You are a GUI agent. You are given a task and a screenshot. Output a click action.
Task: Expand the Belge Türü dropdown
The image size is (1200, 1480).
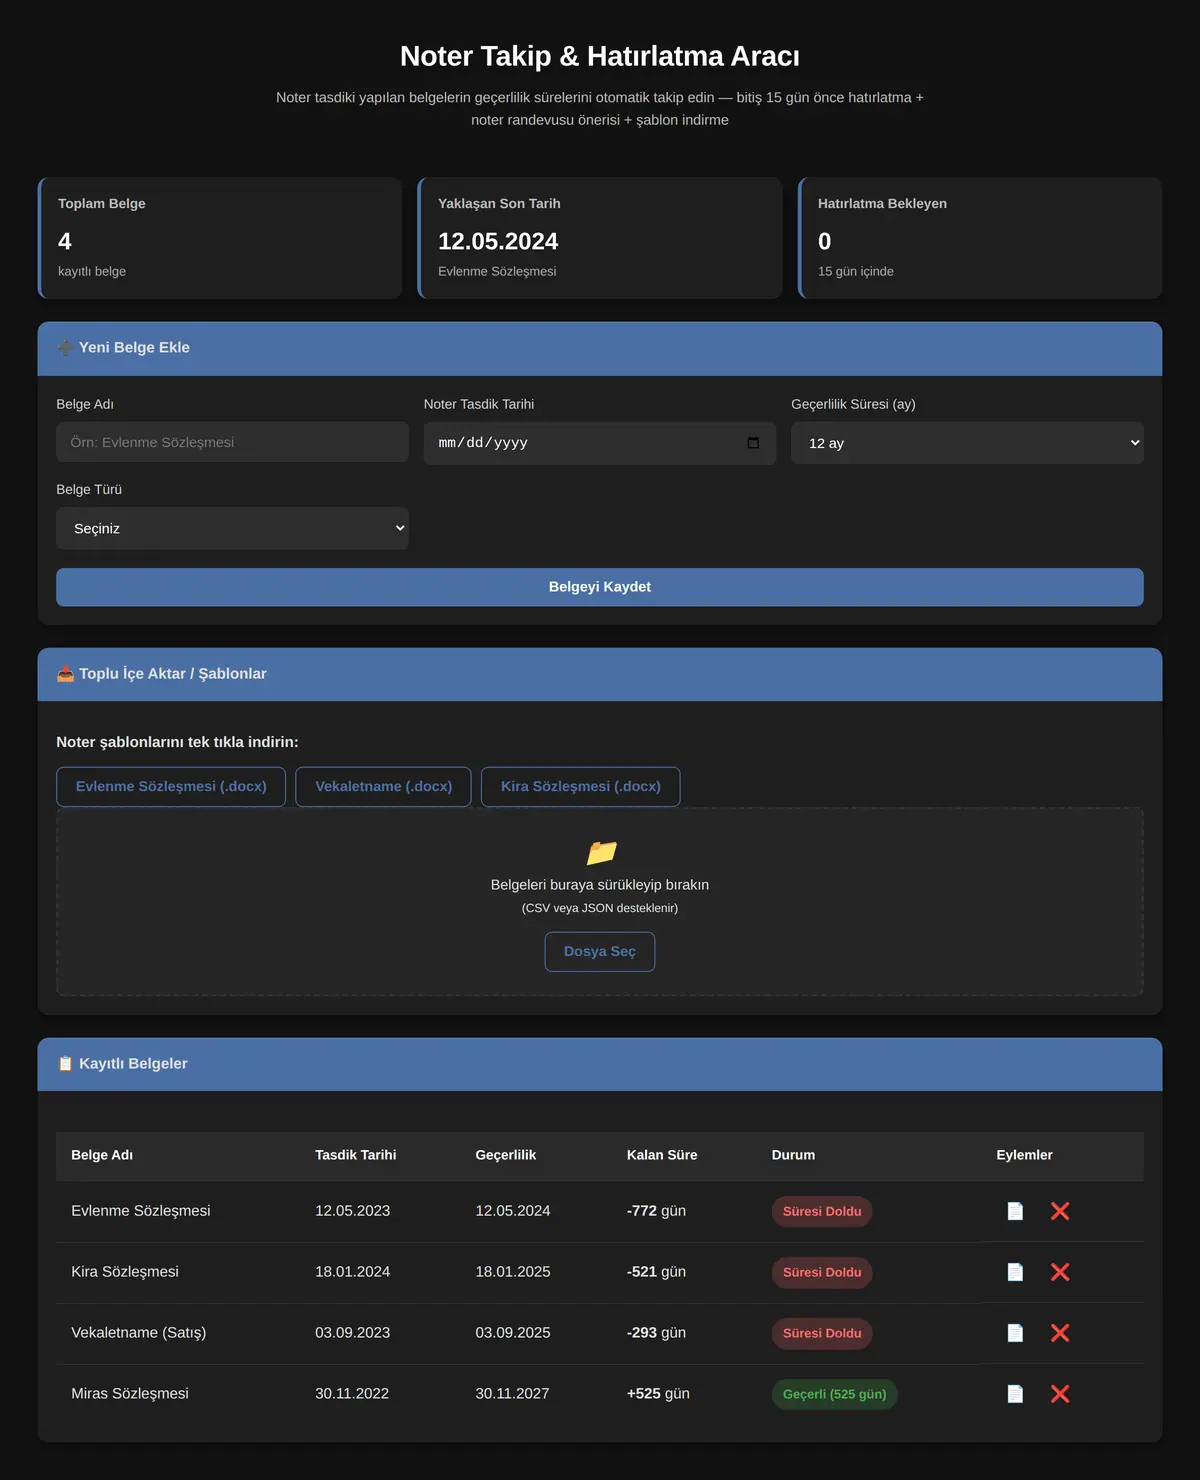232,528
